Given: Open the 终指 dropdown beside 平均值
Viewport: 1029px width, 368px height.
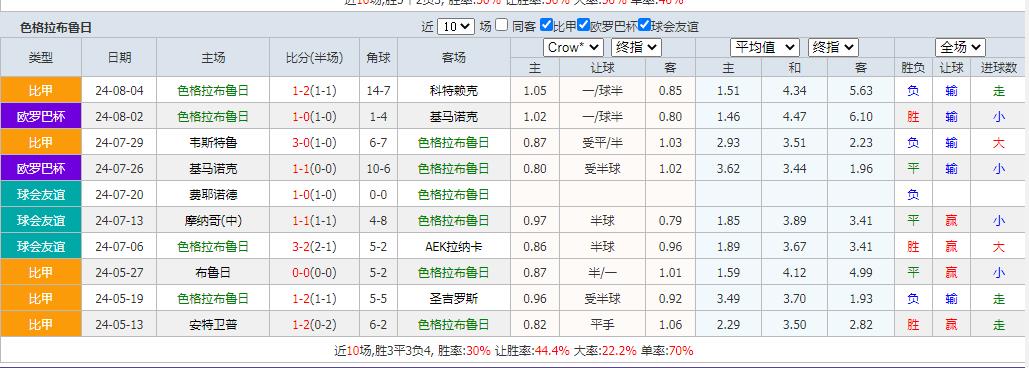Looking at the screenshot, I should (x=833, y=47).
